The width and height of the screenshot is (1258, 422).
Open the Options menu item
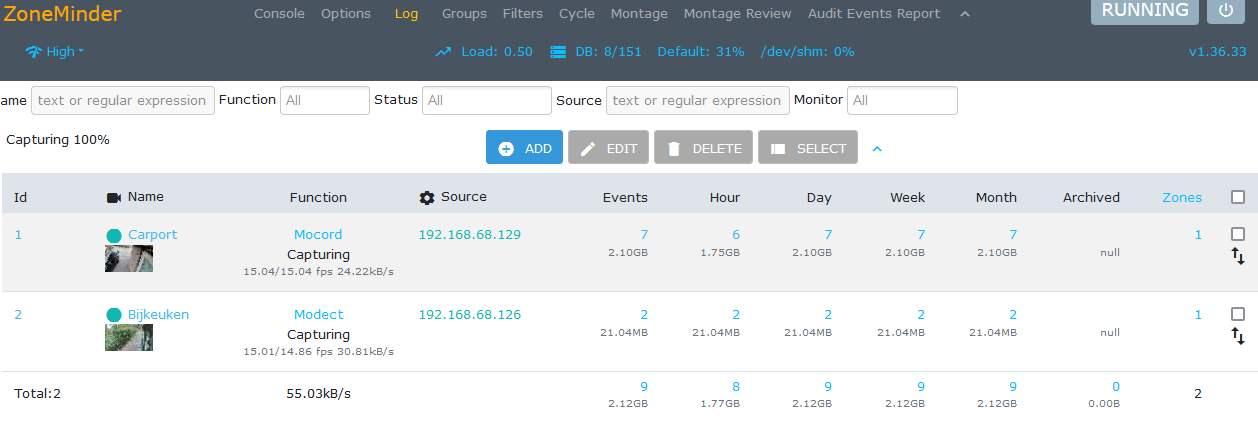tap(346, 14)
